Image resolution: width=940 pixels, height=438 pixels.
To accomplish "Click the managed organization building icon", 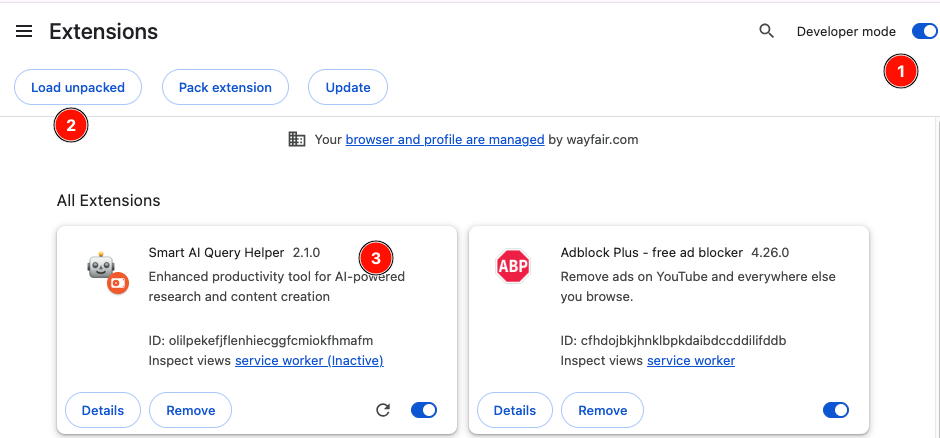I will pyautogui.click(x=297, y=139).
